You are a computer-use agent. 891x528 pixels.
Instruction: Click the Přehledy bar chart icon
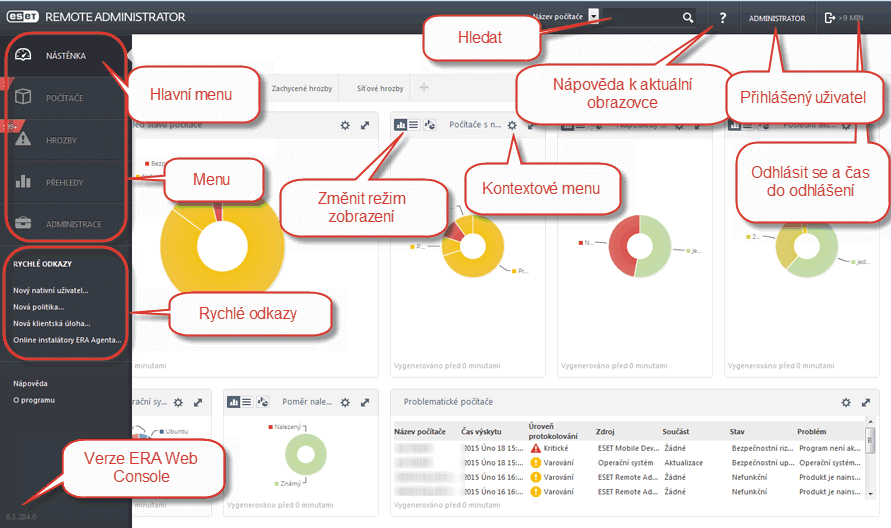(x=23, y=181)
